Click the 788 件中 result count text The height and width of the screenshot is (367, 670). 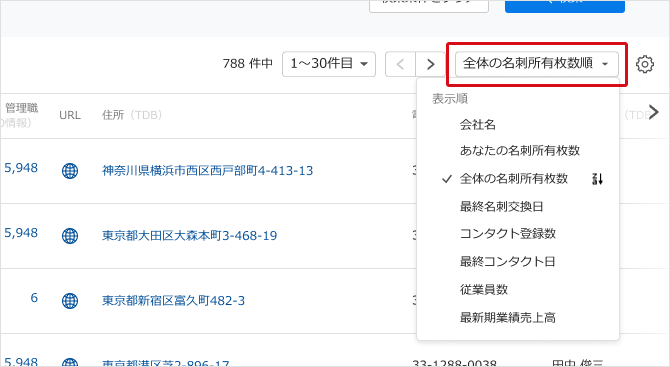(x=248, y=64)
